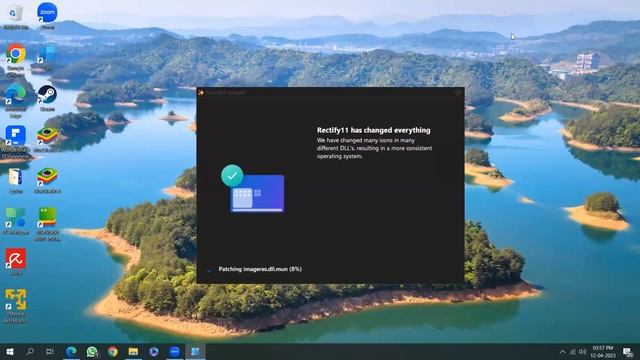Open the notification center icon
The width and height of the screenshot is (640, 360).
(628, 352)
